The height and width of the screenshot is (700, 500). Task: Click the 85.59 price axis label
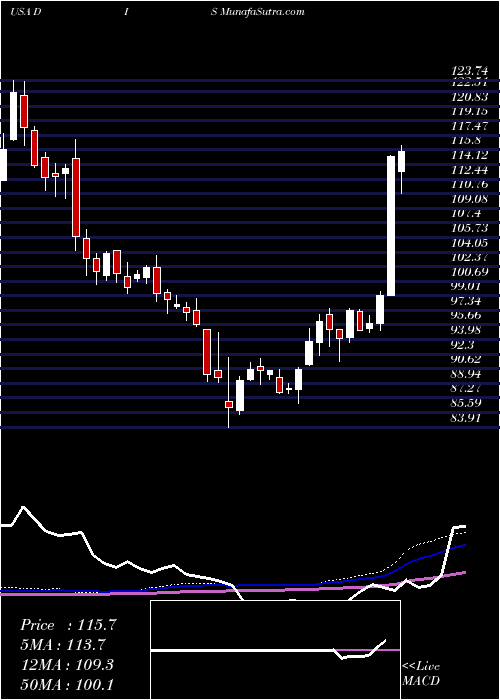(467, 403)
